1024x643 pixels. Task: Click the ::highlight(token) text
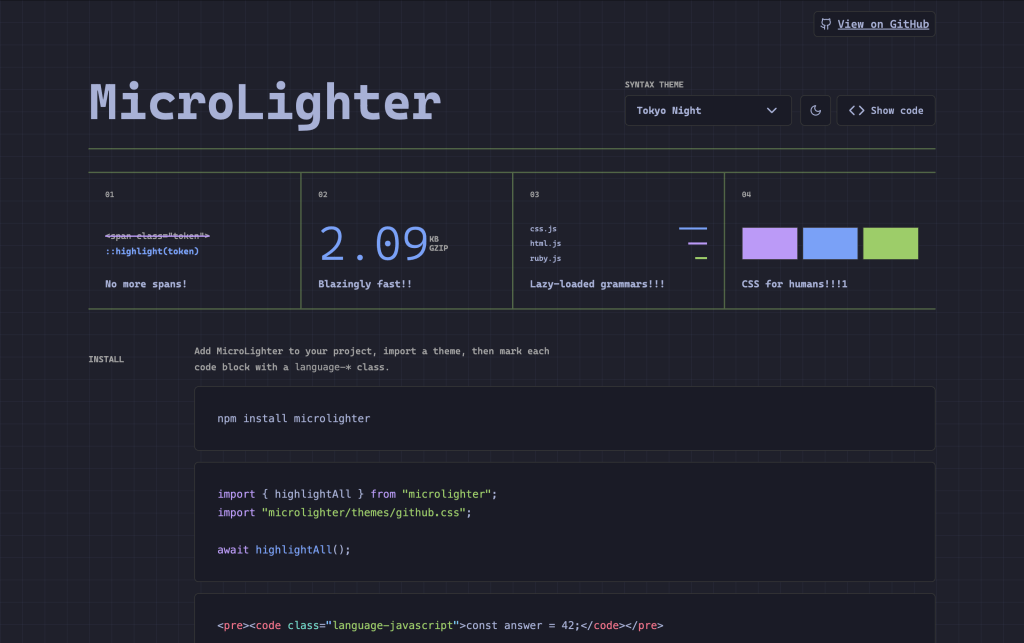pyautogui.click(x=152, y=251)
